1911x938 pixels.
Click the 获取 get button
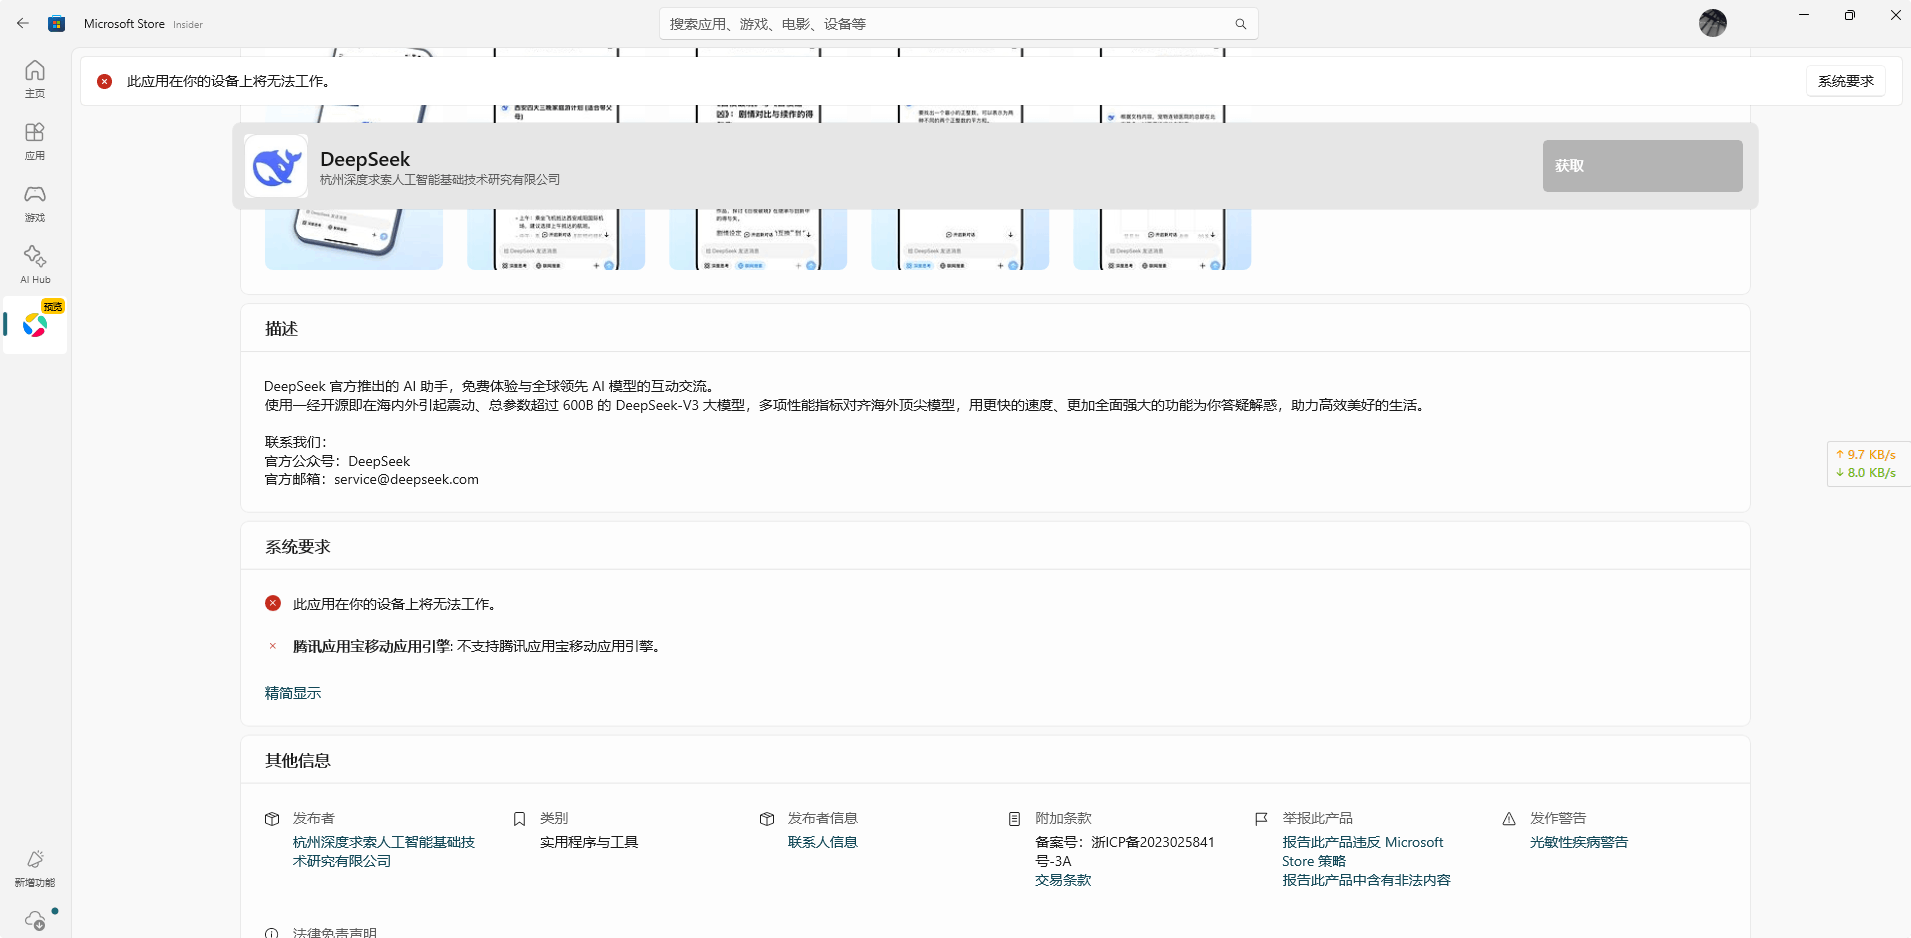(1642, 166)
